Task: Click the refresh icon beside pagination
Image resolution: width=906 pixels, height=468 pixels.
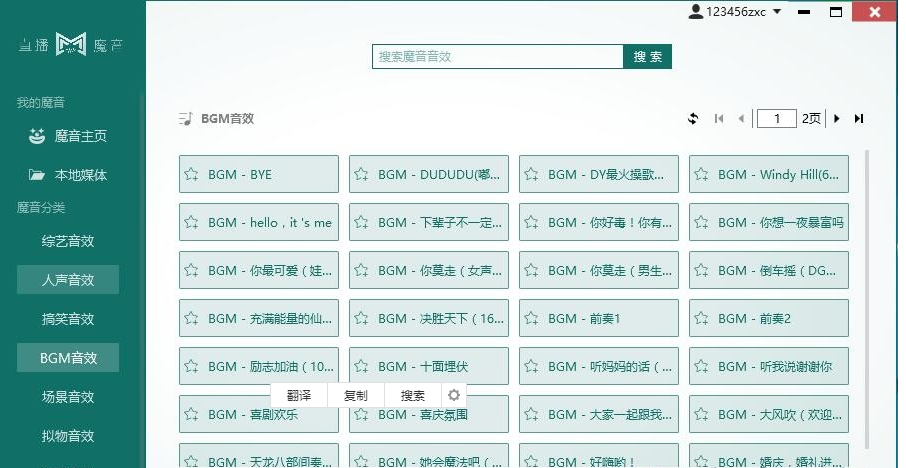Action: 693,119
